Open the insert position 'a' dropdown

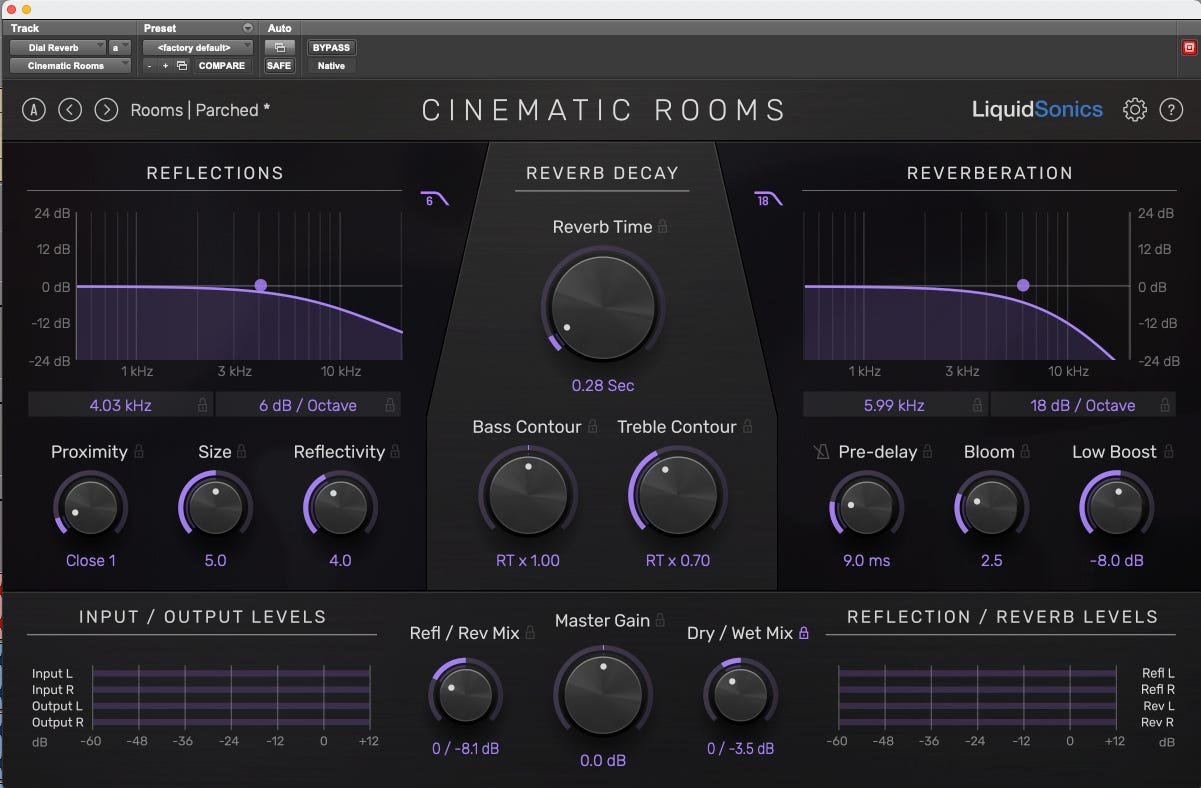[x=120, y=47]
